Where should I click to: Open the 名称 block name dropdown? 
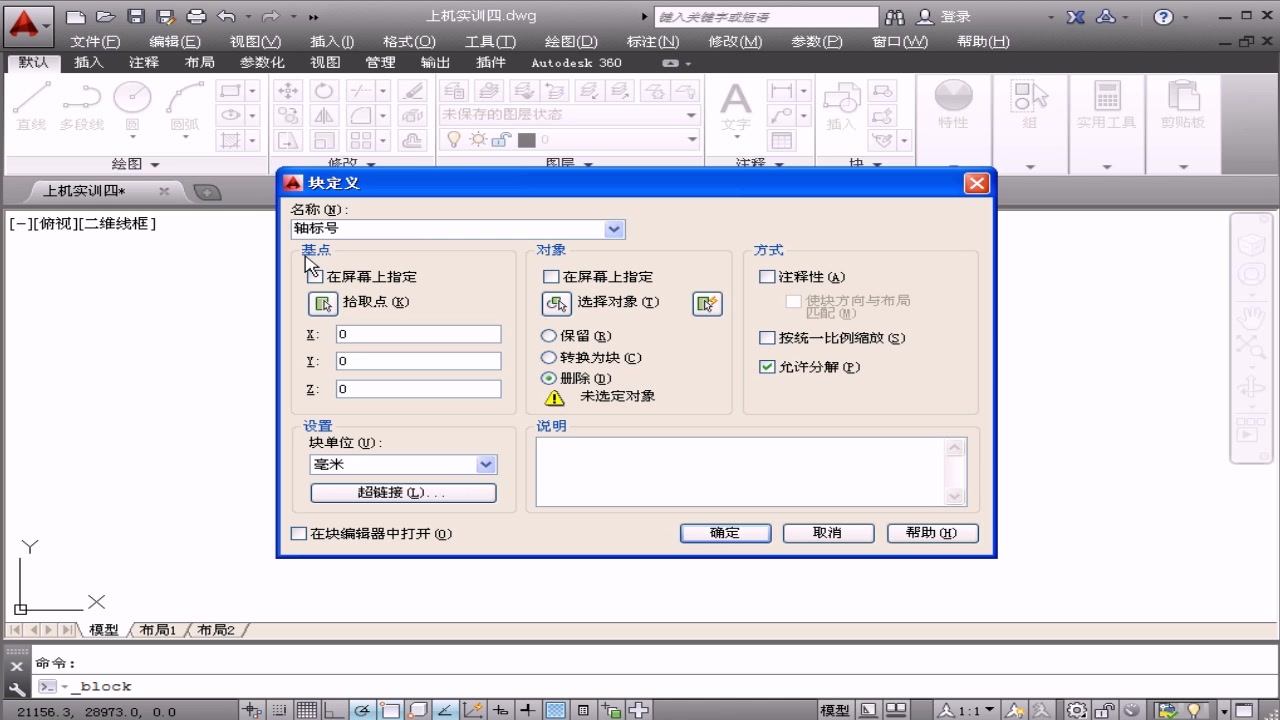click(615, 229)
